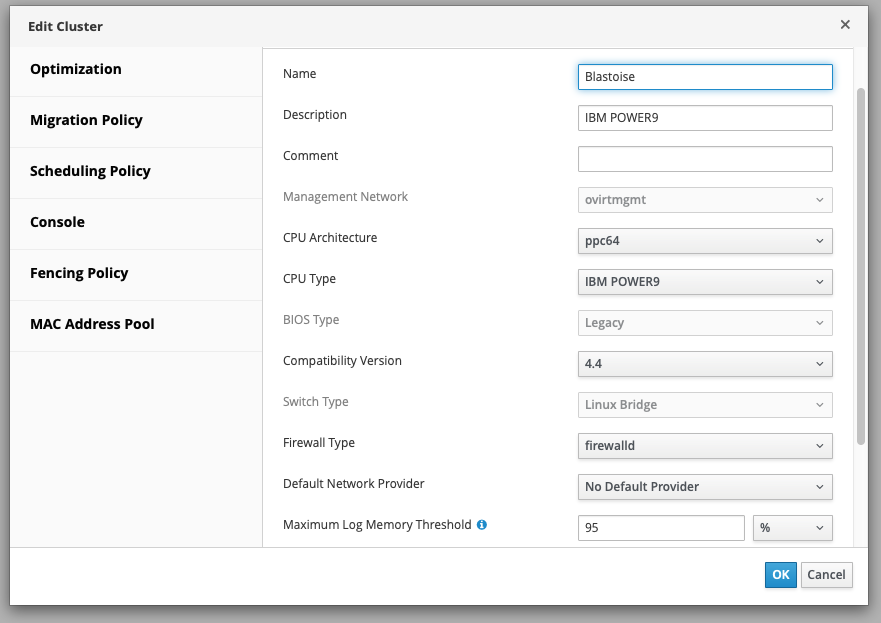Focus the Description text field

coord(705,118)
